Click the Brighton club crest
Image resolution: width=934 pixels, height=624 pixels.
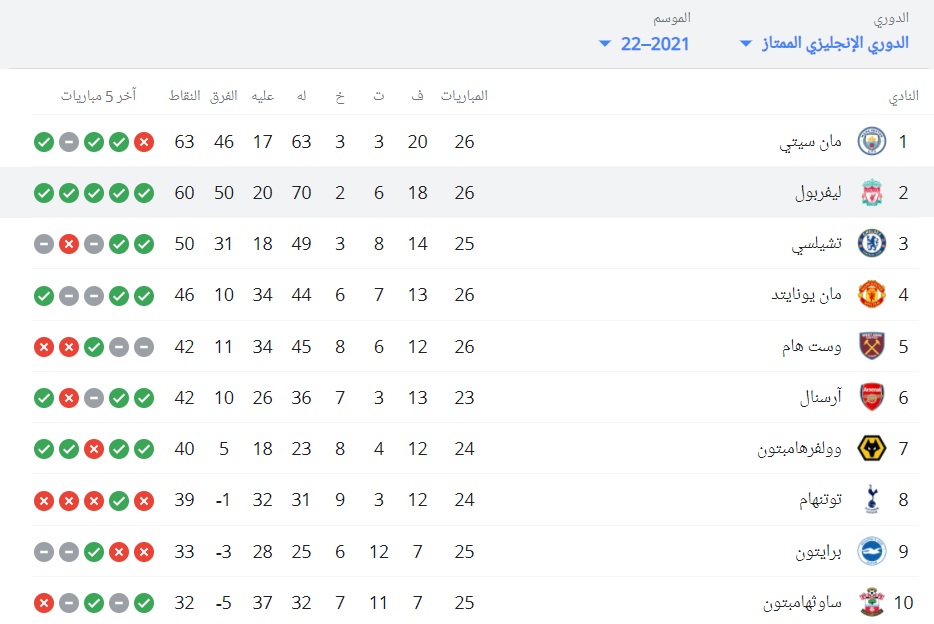pos(871,551)
